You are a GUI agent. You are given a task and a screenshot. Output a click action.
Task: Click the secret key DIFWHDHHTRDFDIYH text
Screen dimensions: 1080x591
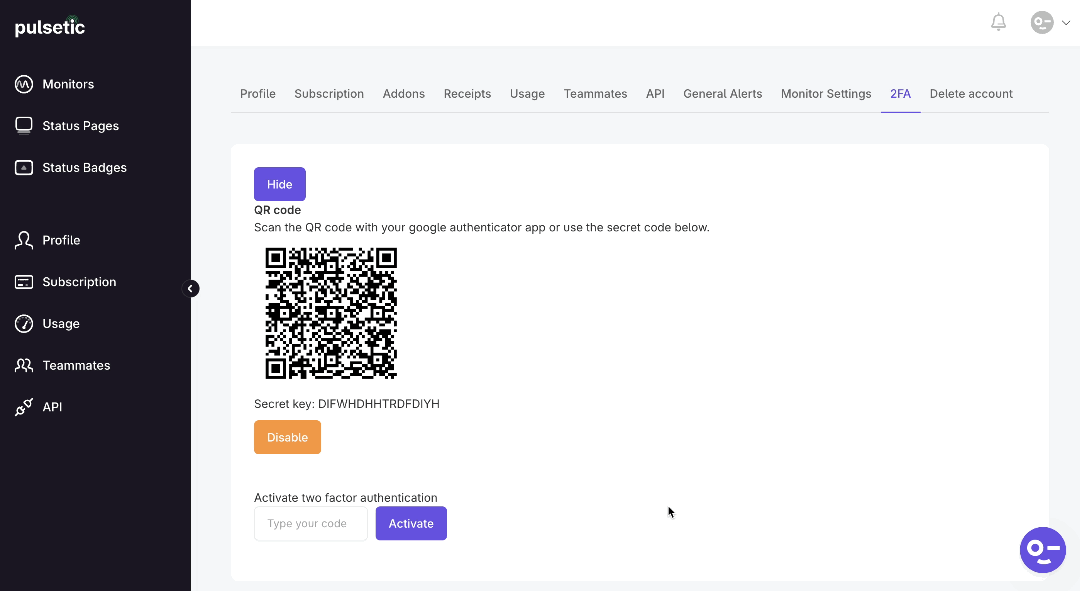point(379,404)
